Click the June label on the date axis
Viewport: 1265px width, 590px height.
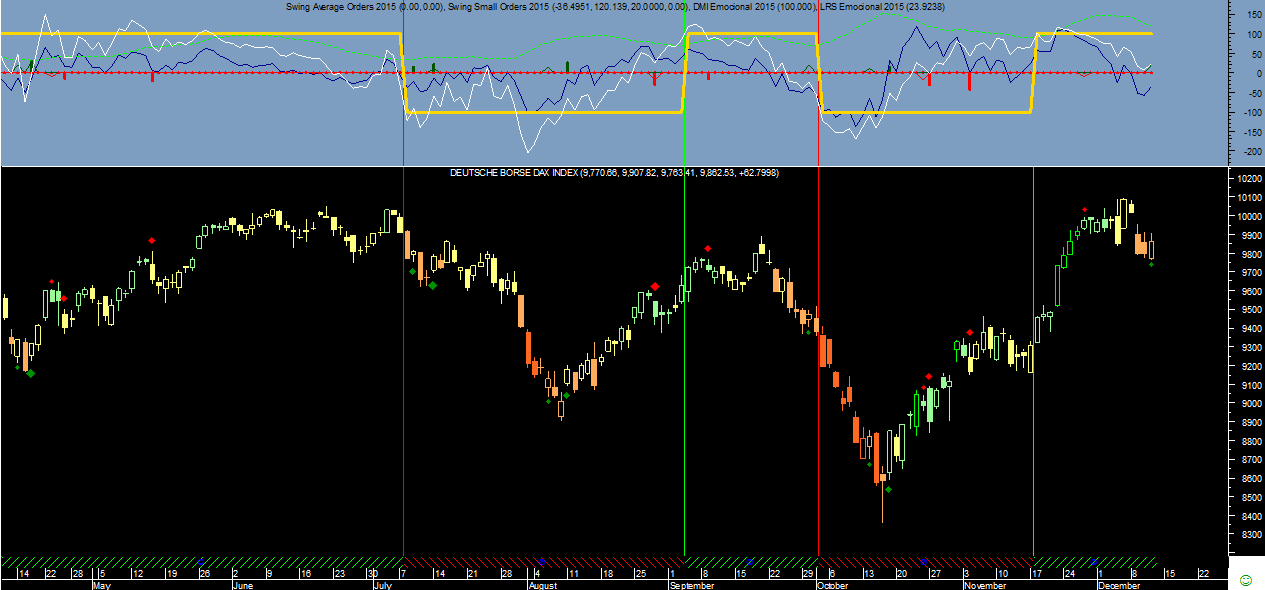[242, 586]
